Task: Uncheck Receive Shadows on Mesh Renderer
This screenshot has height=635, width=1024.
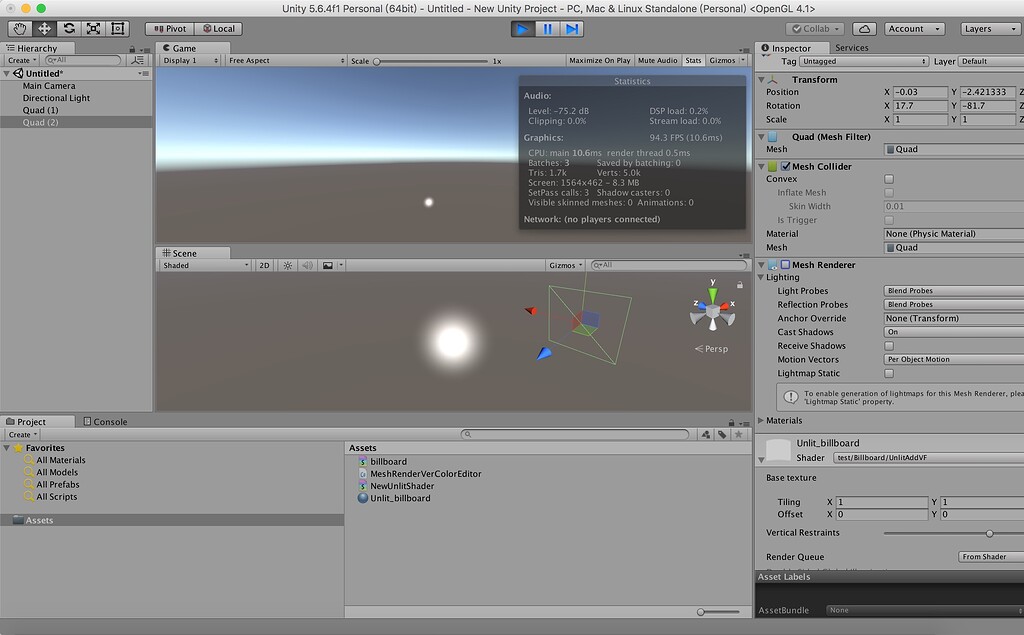Action: click(889, 345)
